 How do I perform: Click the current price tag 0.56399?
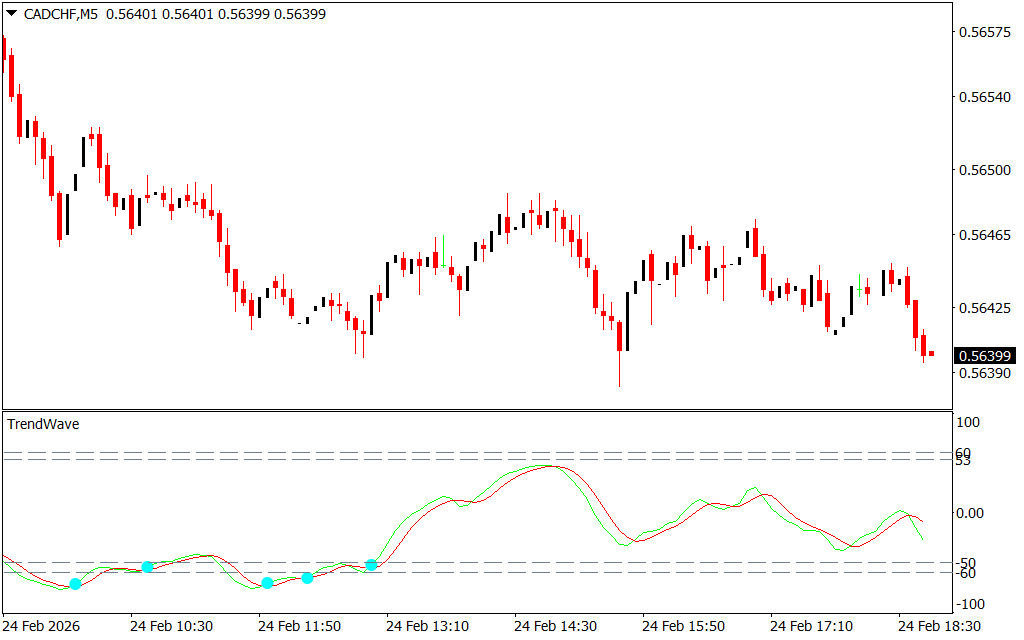point(984,356)
